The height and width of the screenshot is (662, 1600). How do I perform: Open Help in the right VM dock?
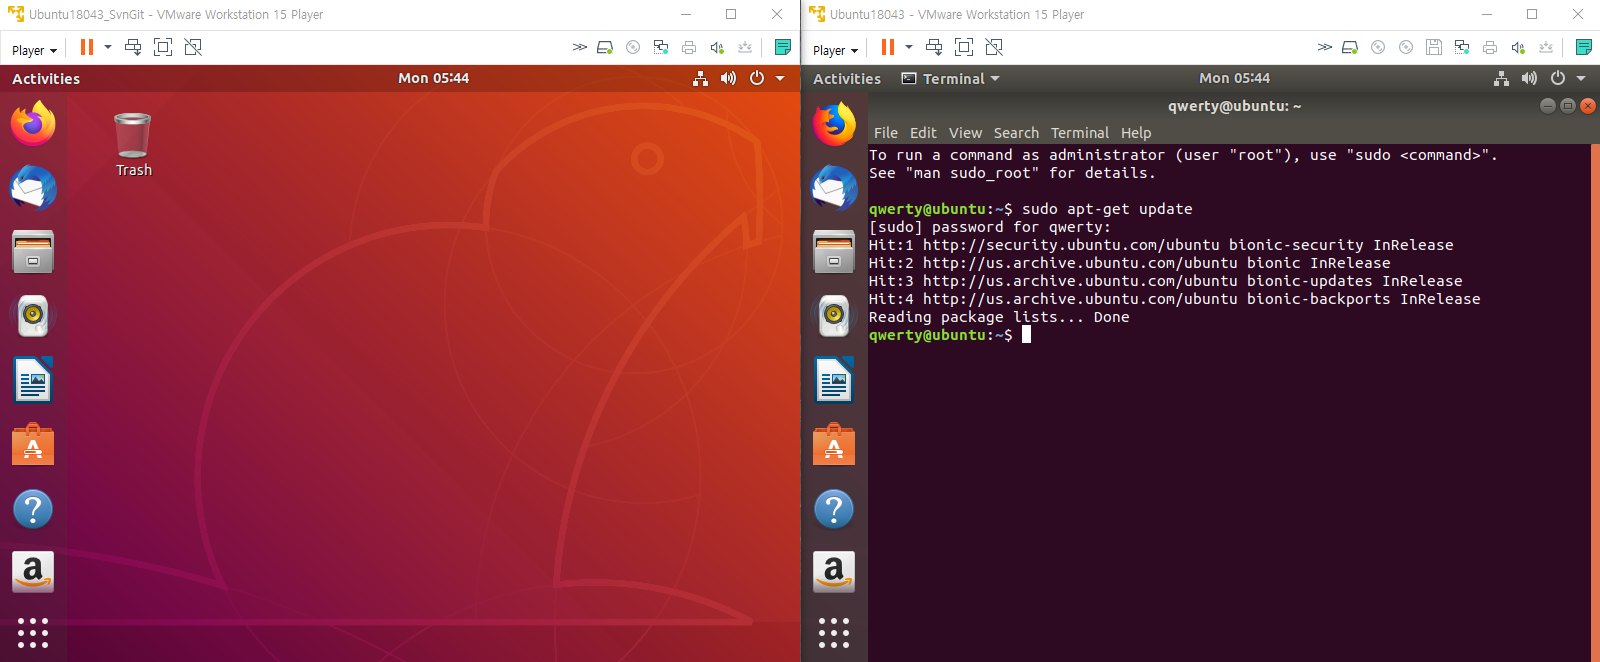click(835, 509)
